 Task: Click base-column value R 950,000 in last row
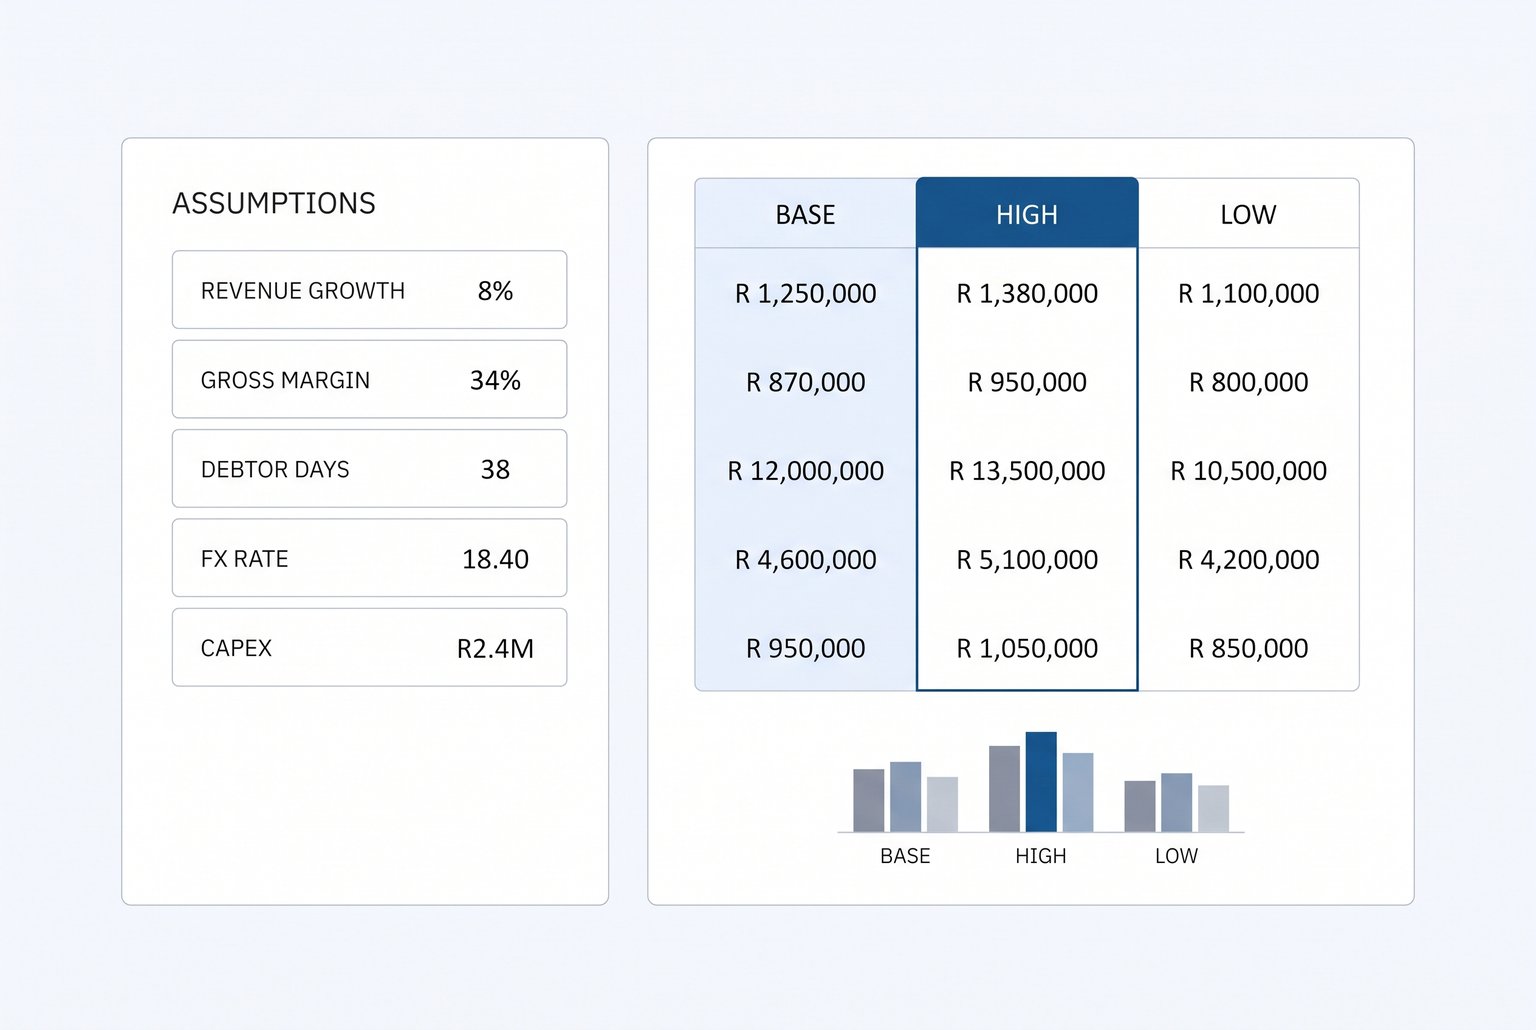(x=805, y=649)
